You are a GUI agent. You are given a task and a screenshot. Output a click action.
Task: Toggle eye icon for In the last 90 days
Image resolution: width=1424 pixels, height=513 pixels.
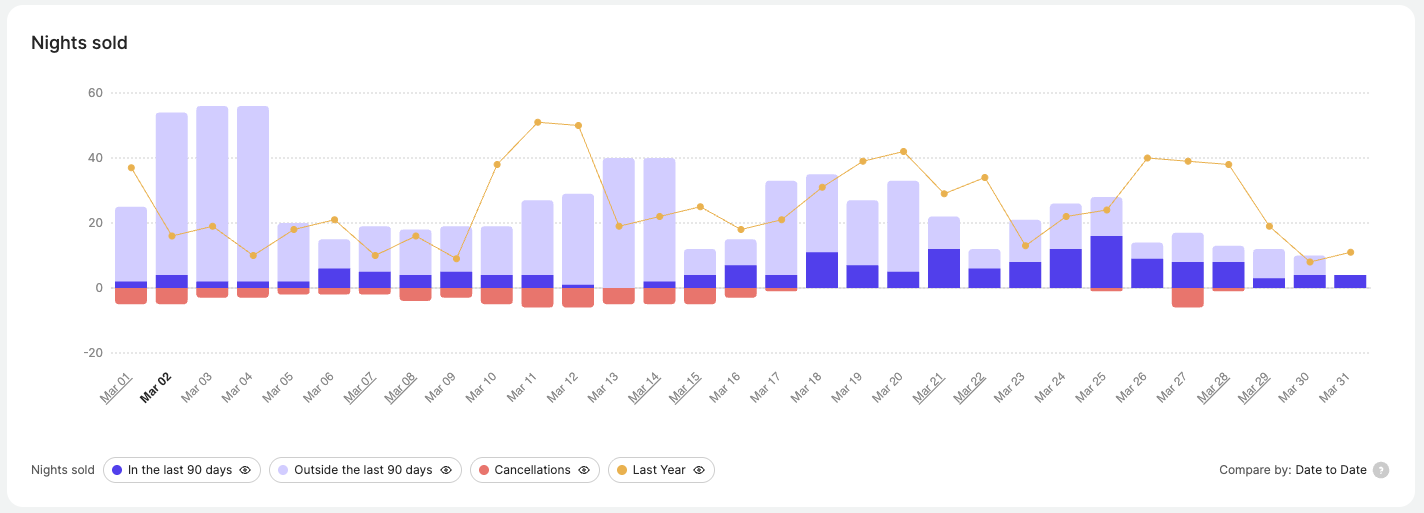tap(245, 470)
